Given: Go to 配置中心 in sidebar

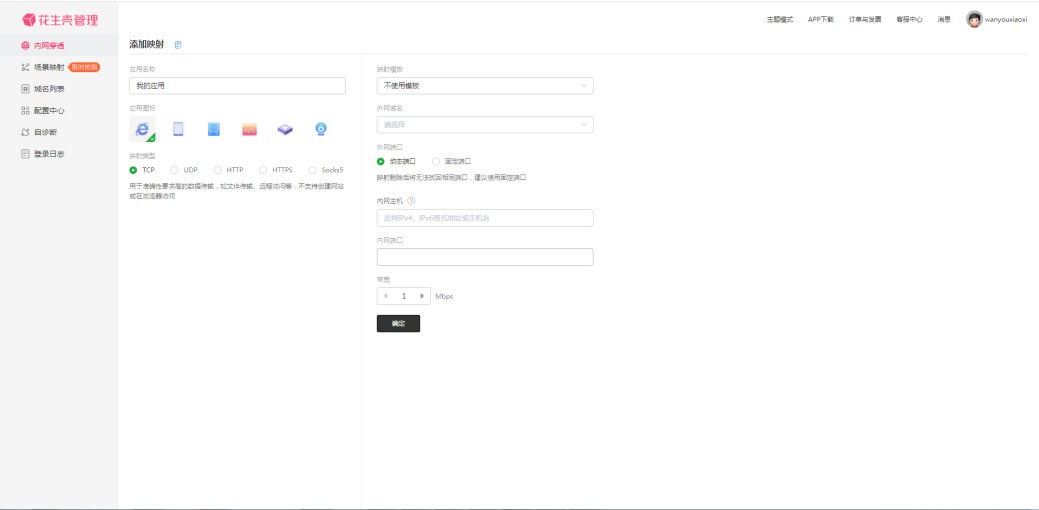Looking at the screenshot, I should pyautogui.click(x=48, y=111).
